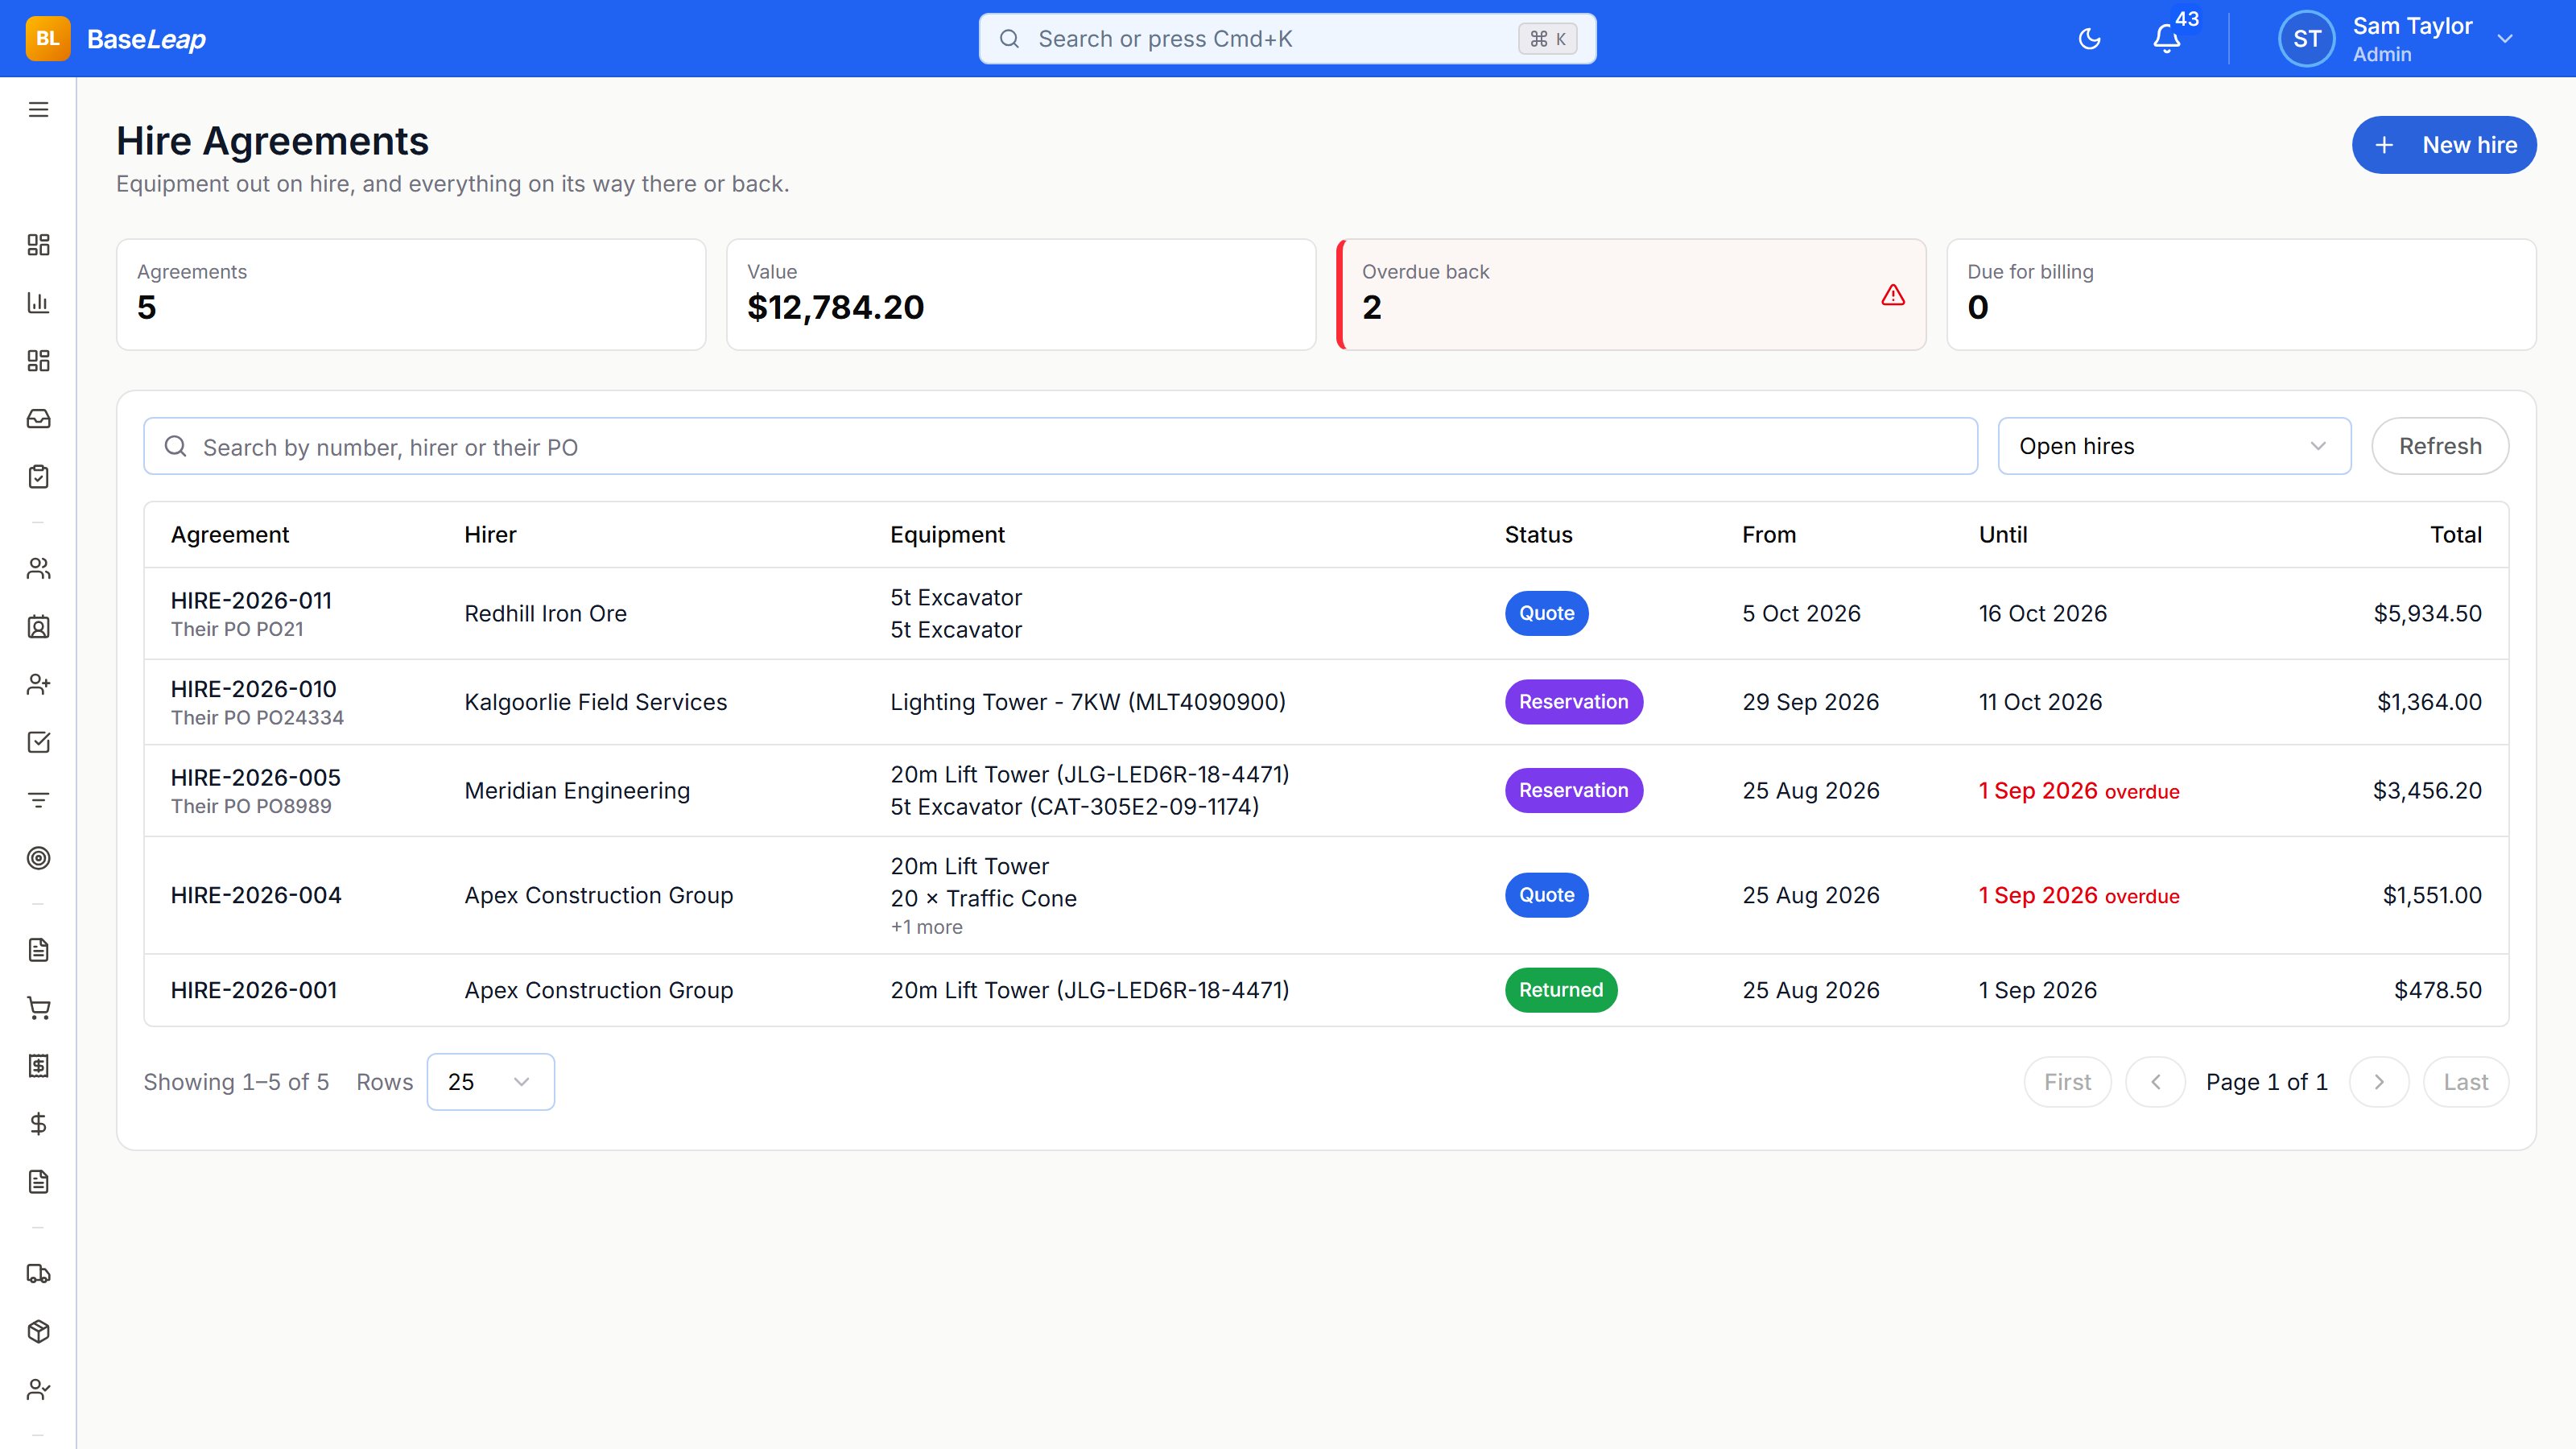The width and height of the screenshot is (2576, 1449).
Task: Open notifications bell with 43 badge
Action: [2166, 39]
